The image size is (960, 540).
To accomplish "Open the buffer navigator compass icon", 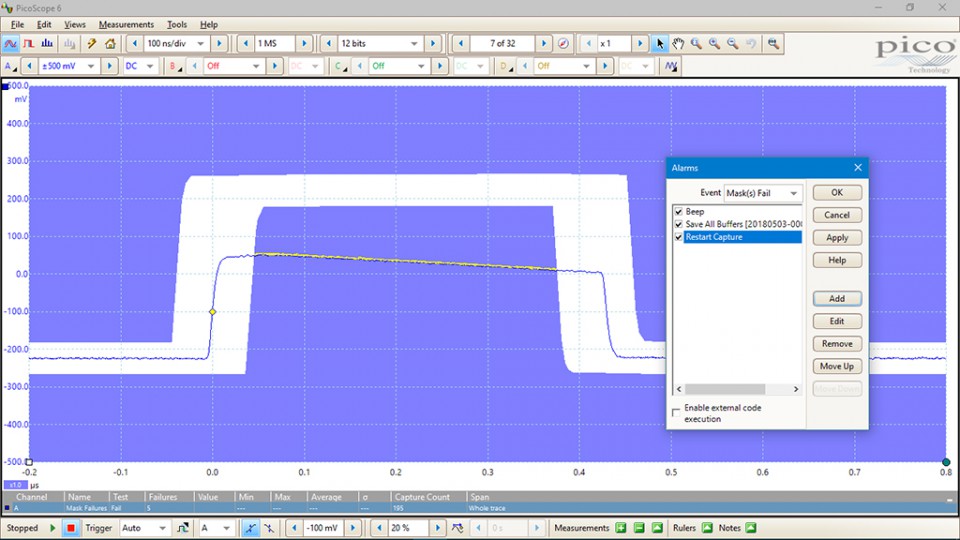I will tap(563, 44).
